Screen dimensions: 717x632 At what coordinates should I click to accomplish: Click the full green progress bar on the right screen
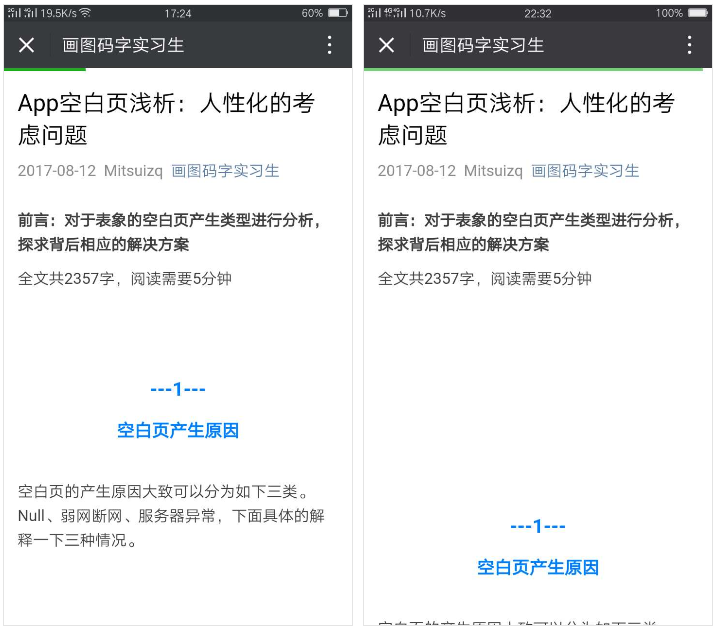pos(538,69)
